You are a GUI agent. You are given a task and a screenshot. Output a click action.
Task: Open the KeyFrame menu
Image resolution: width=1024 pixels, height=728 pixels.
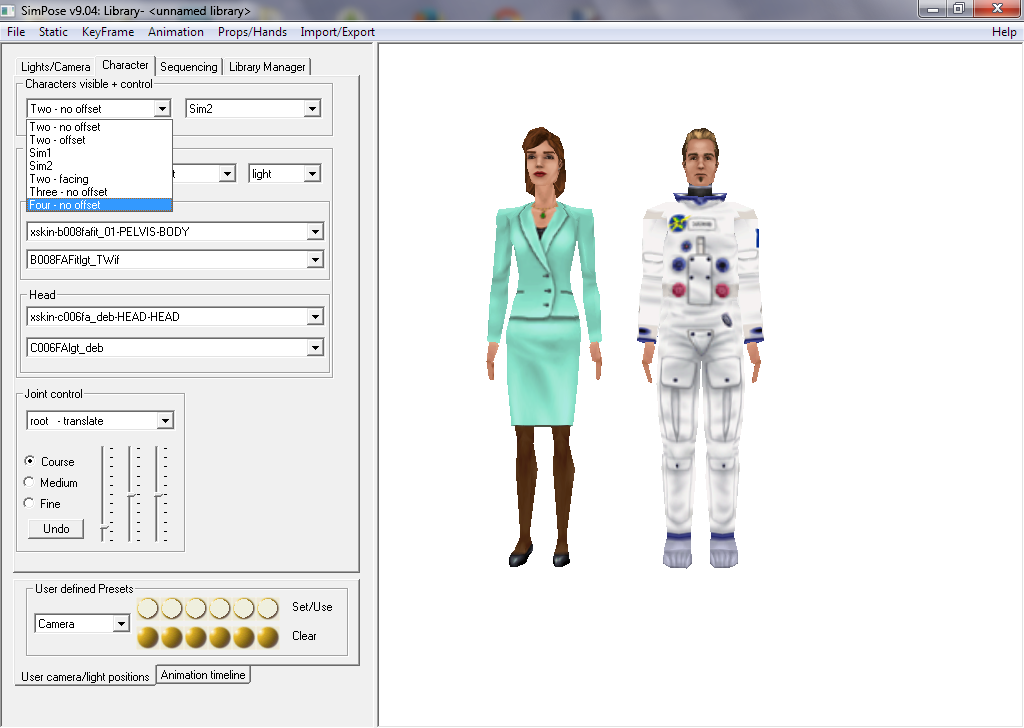tap(107, 32)
